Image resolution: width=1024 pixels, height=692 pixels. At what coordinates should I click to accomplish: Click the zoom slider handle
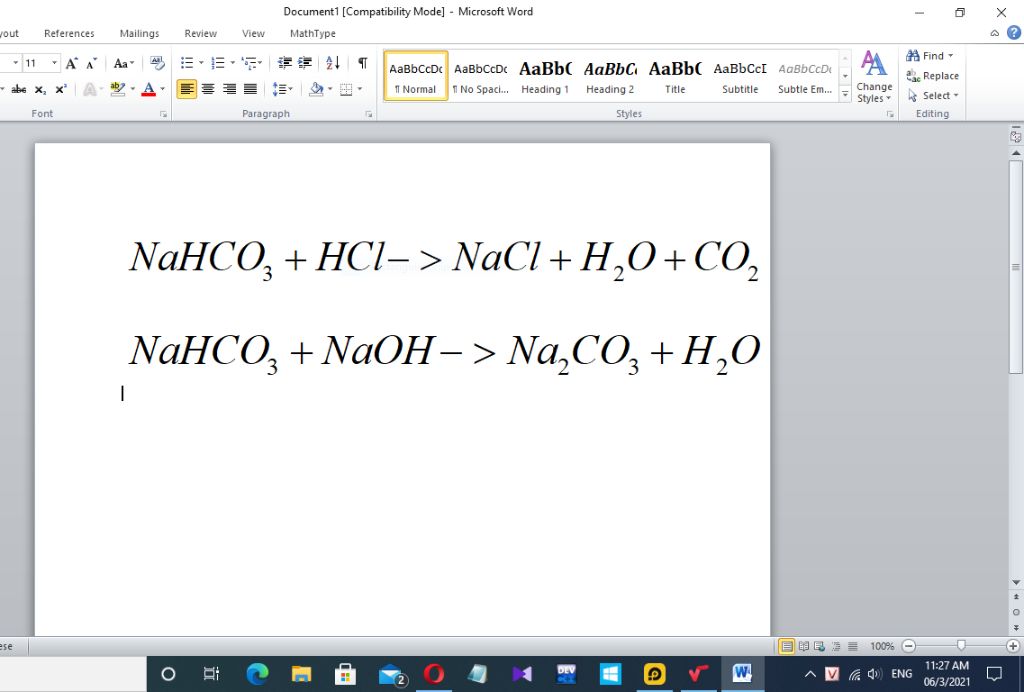pos(961,646)
